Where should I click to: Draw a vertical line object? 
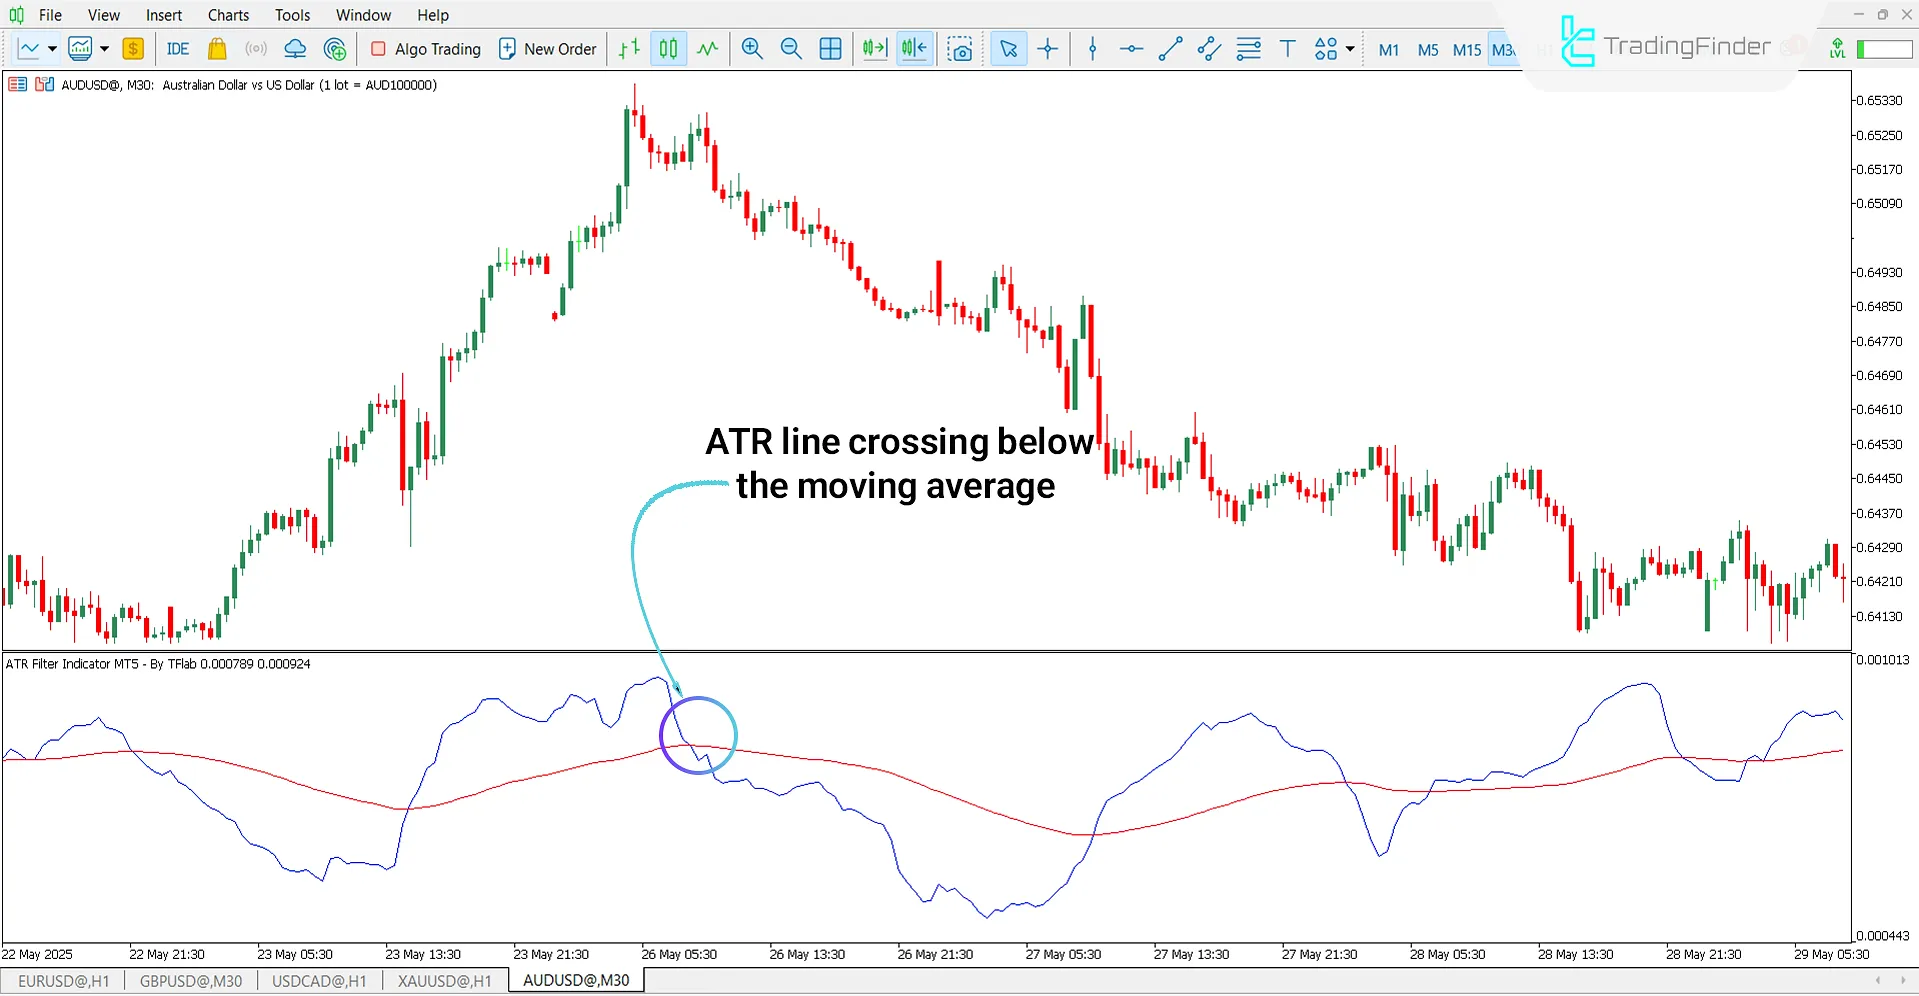[1093, 49]
